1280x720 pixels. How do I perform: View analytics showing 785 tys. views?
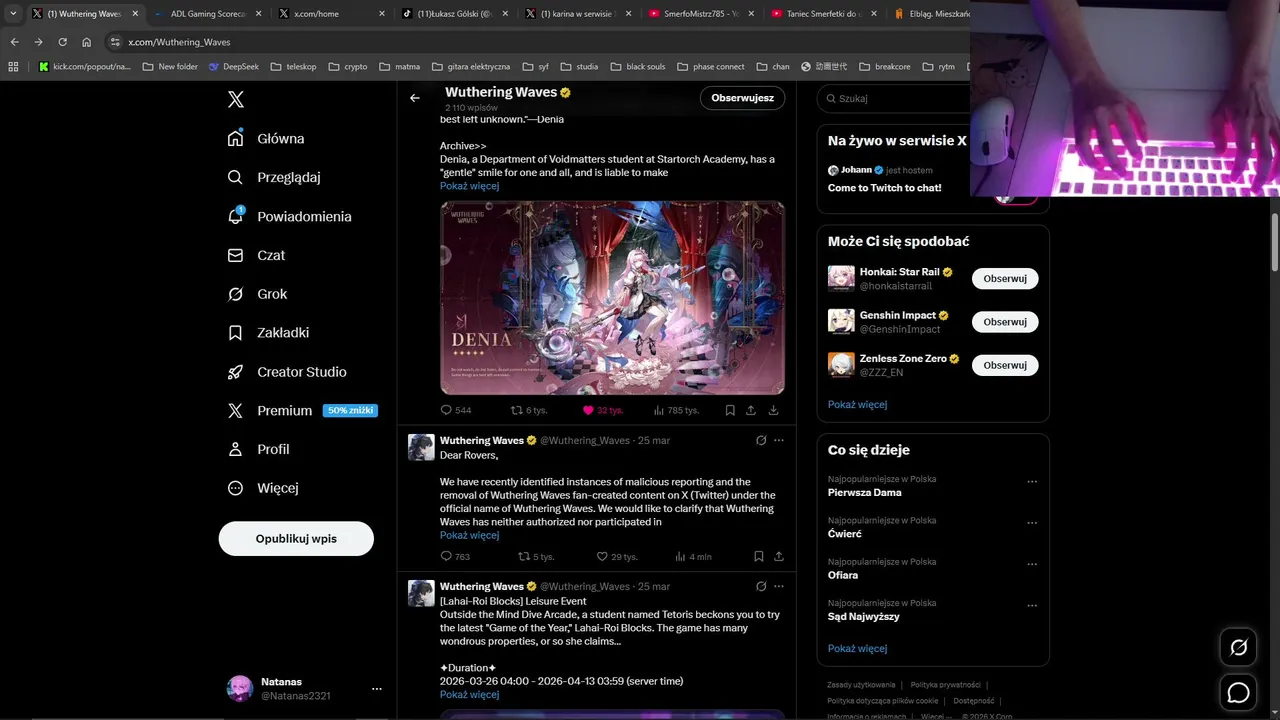click(676, 410)
